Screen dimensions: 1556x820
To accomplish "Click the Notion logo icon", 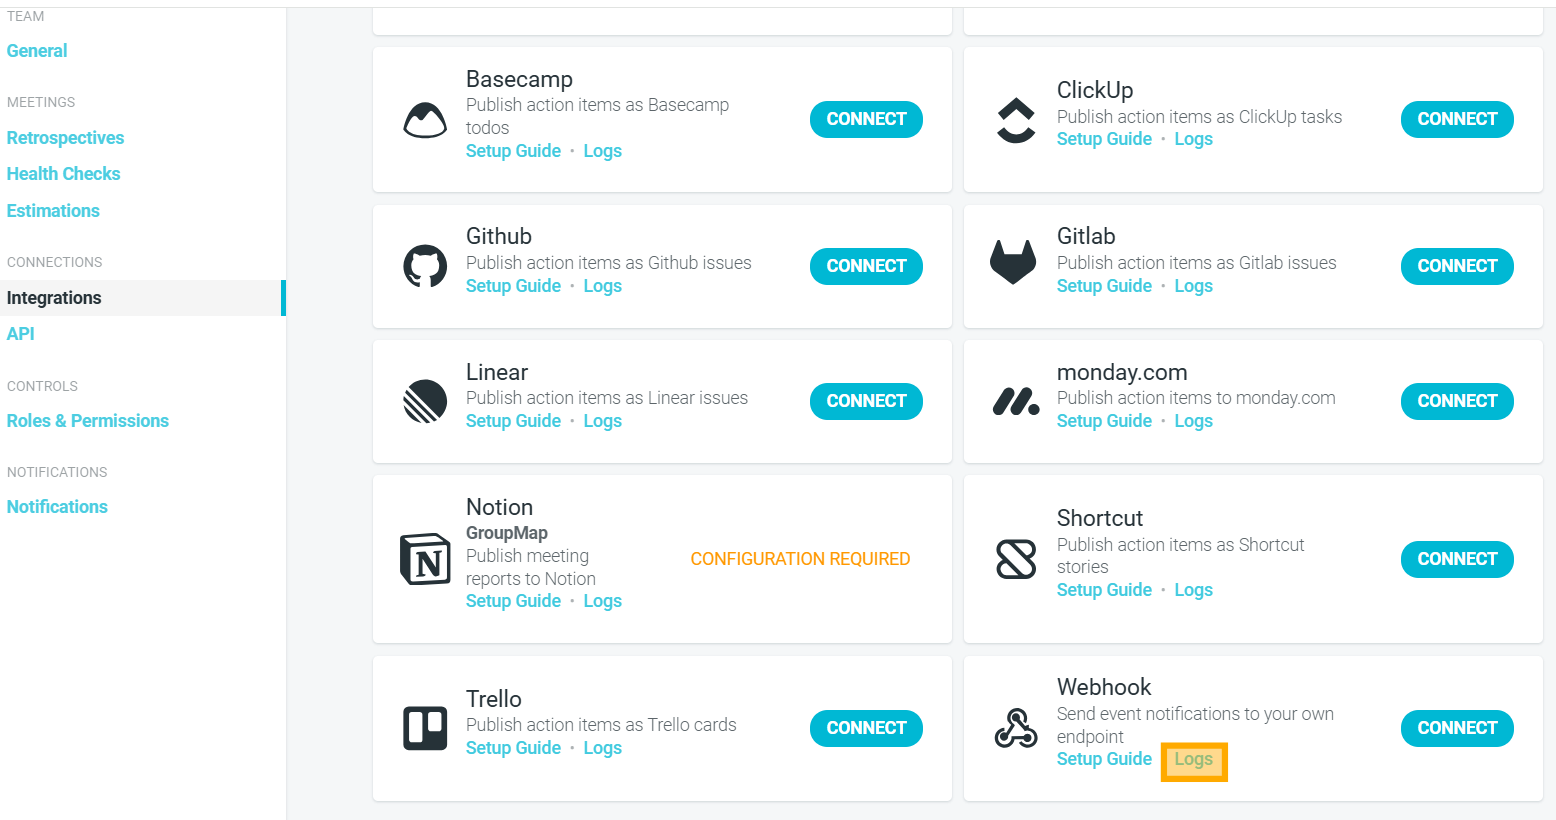I will click(x=425, y=558).
